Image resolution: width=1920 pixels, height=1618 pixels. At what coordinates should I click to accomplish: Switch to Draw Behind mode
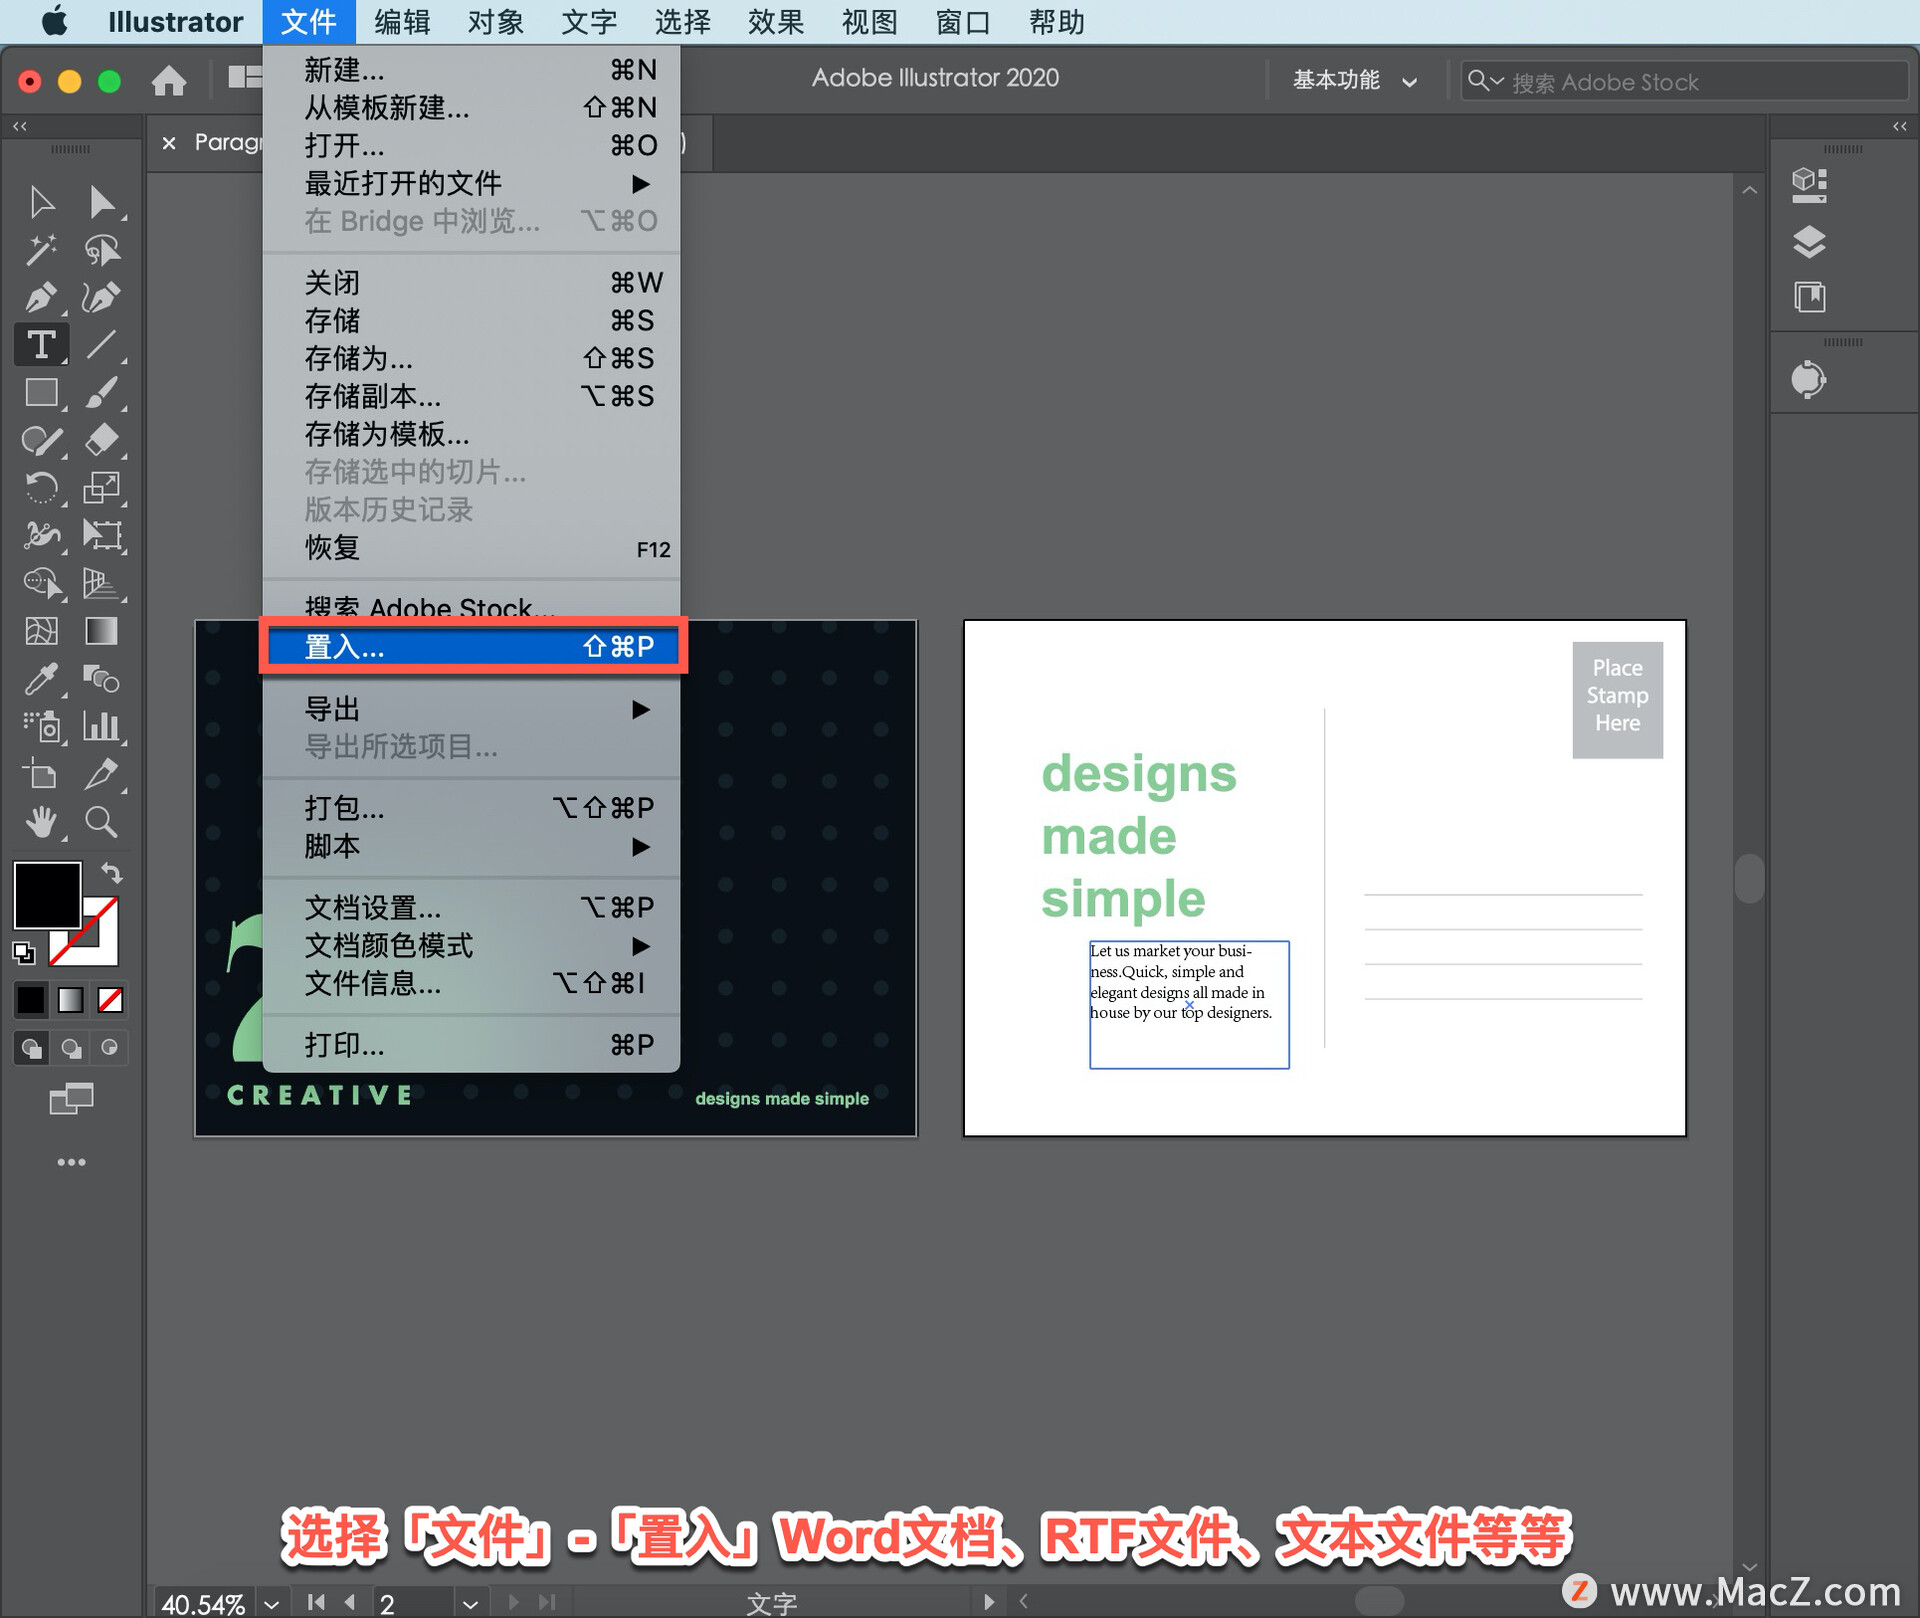tap(71, 1048)
